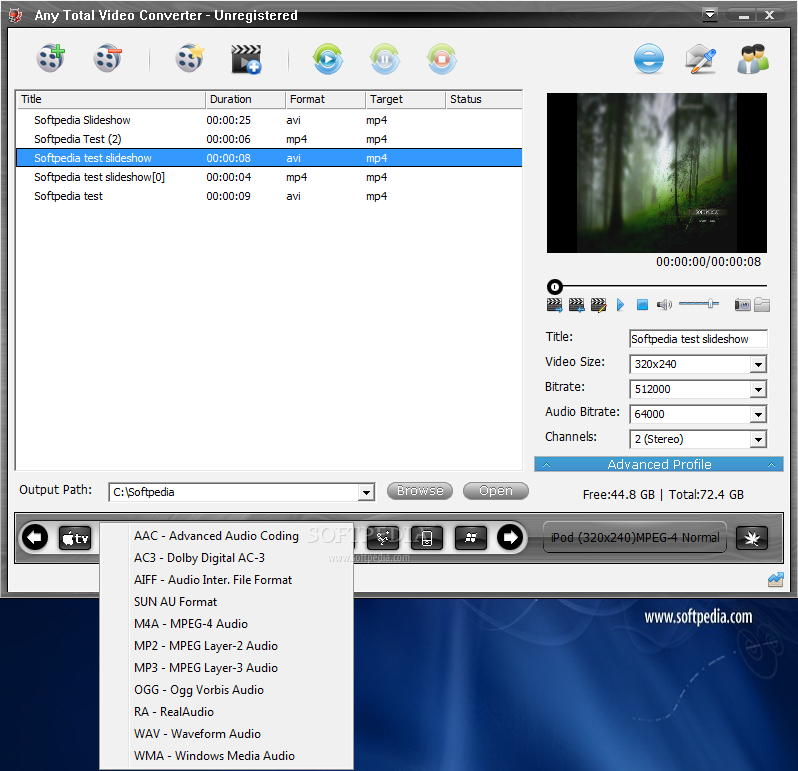This screenshot has height=771, width=798.
Task: Open the title bar dropdown arrow button
Action: [x=710, y=15]
